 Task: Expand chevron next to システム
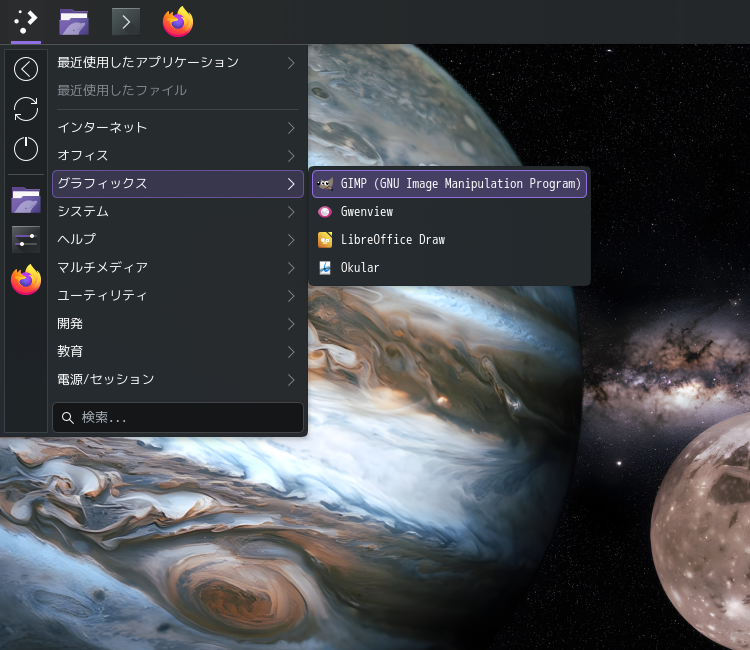point(291,212)
